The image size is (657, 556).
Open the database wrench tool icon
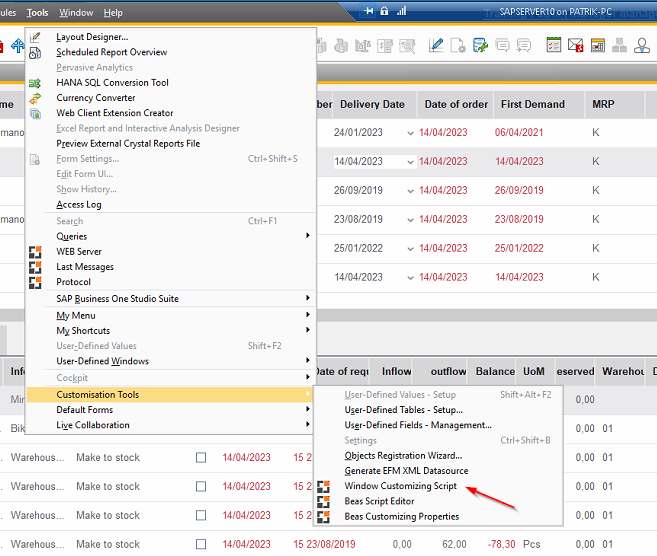[480, 45]
